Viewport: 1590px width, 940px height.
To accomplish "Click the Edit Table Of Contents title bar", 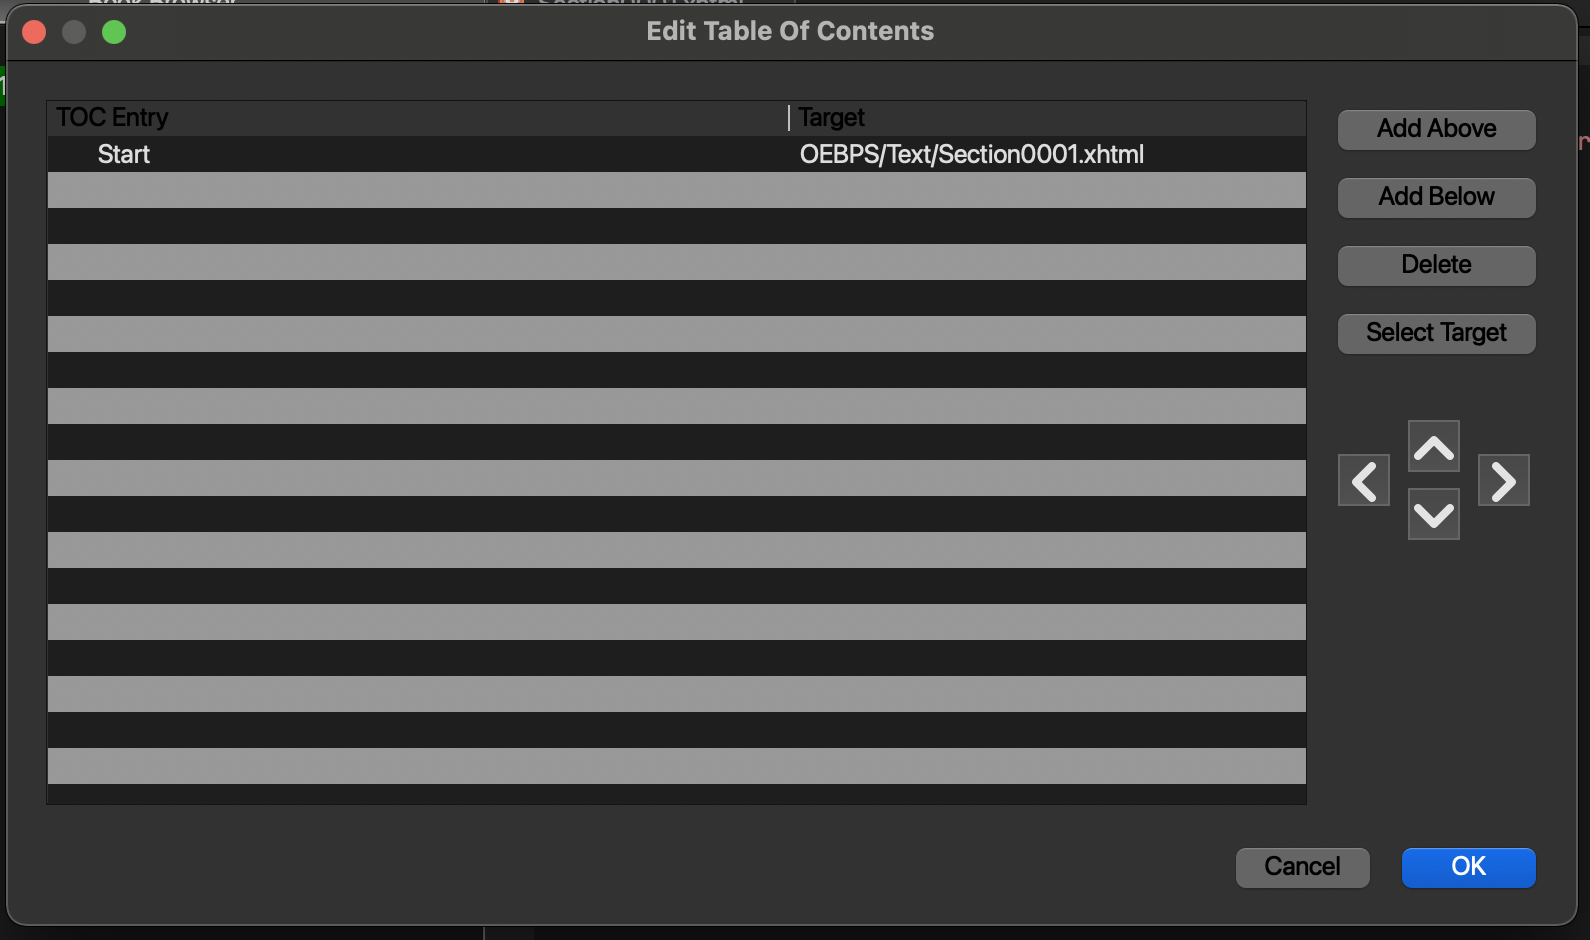I will (x=790, y=32).
